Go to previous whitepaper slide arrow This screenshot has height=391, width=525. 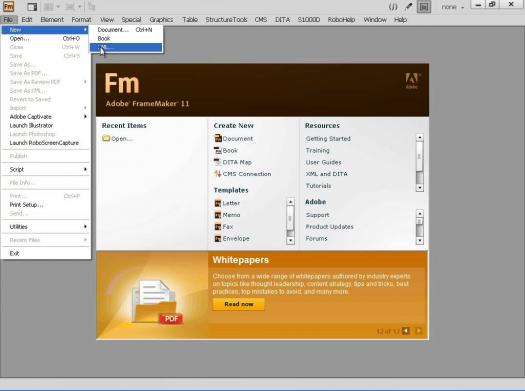pyautogui.click(x=406, y=331)
